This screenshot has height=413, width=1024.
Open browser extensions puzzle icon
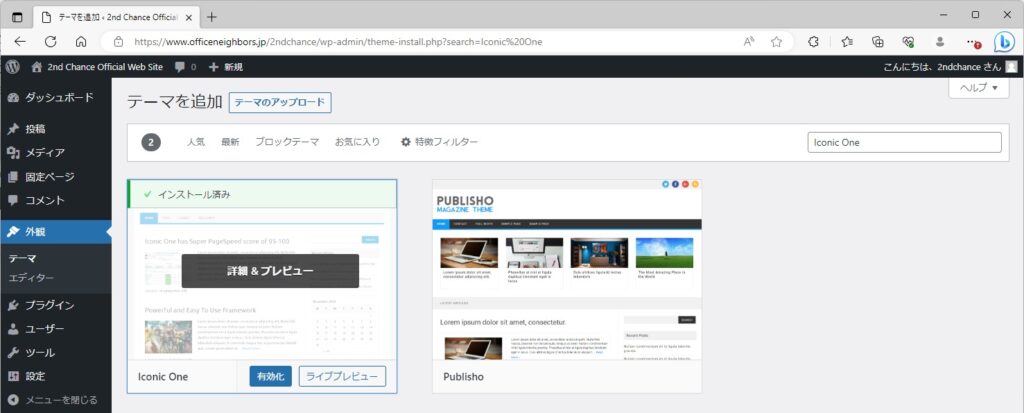click(813, 42)
